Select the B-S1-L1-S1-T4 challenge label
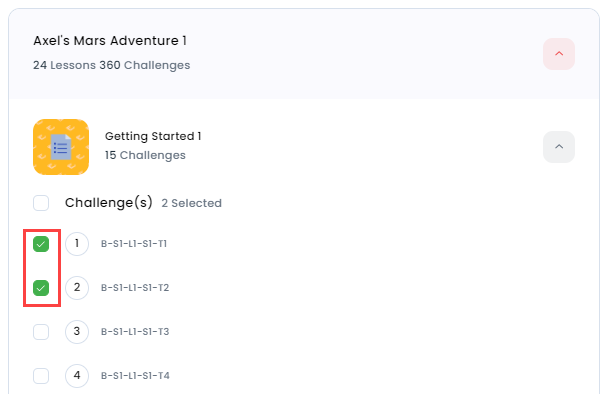Image resolution: width=608 pixels, height=394 pixels. [135, 376]
